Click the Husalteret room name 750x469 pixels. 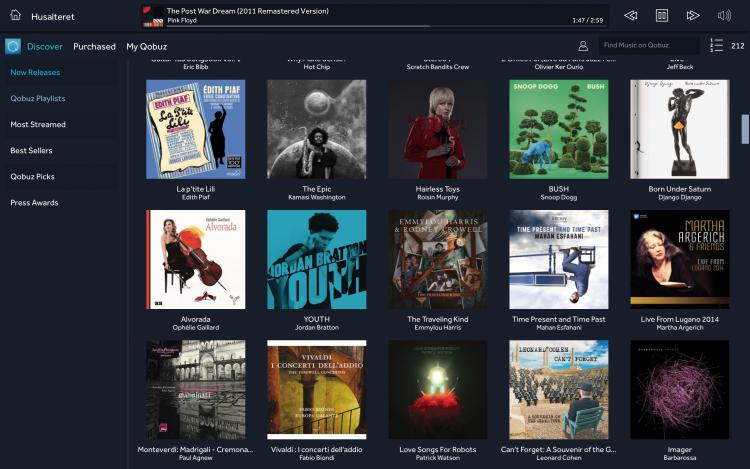(x=53, y=17)
